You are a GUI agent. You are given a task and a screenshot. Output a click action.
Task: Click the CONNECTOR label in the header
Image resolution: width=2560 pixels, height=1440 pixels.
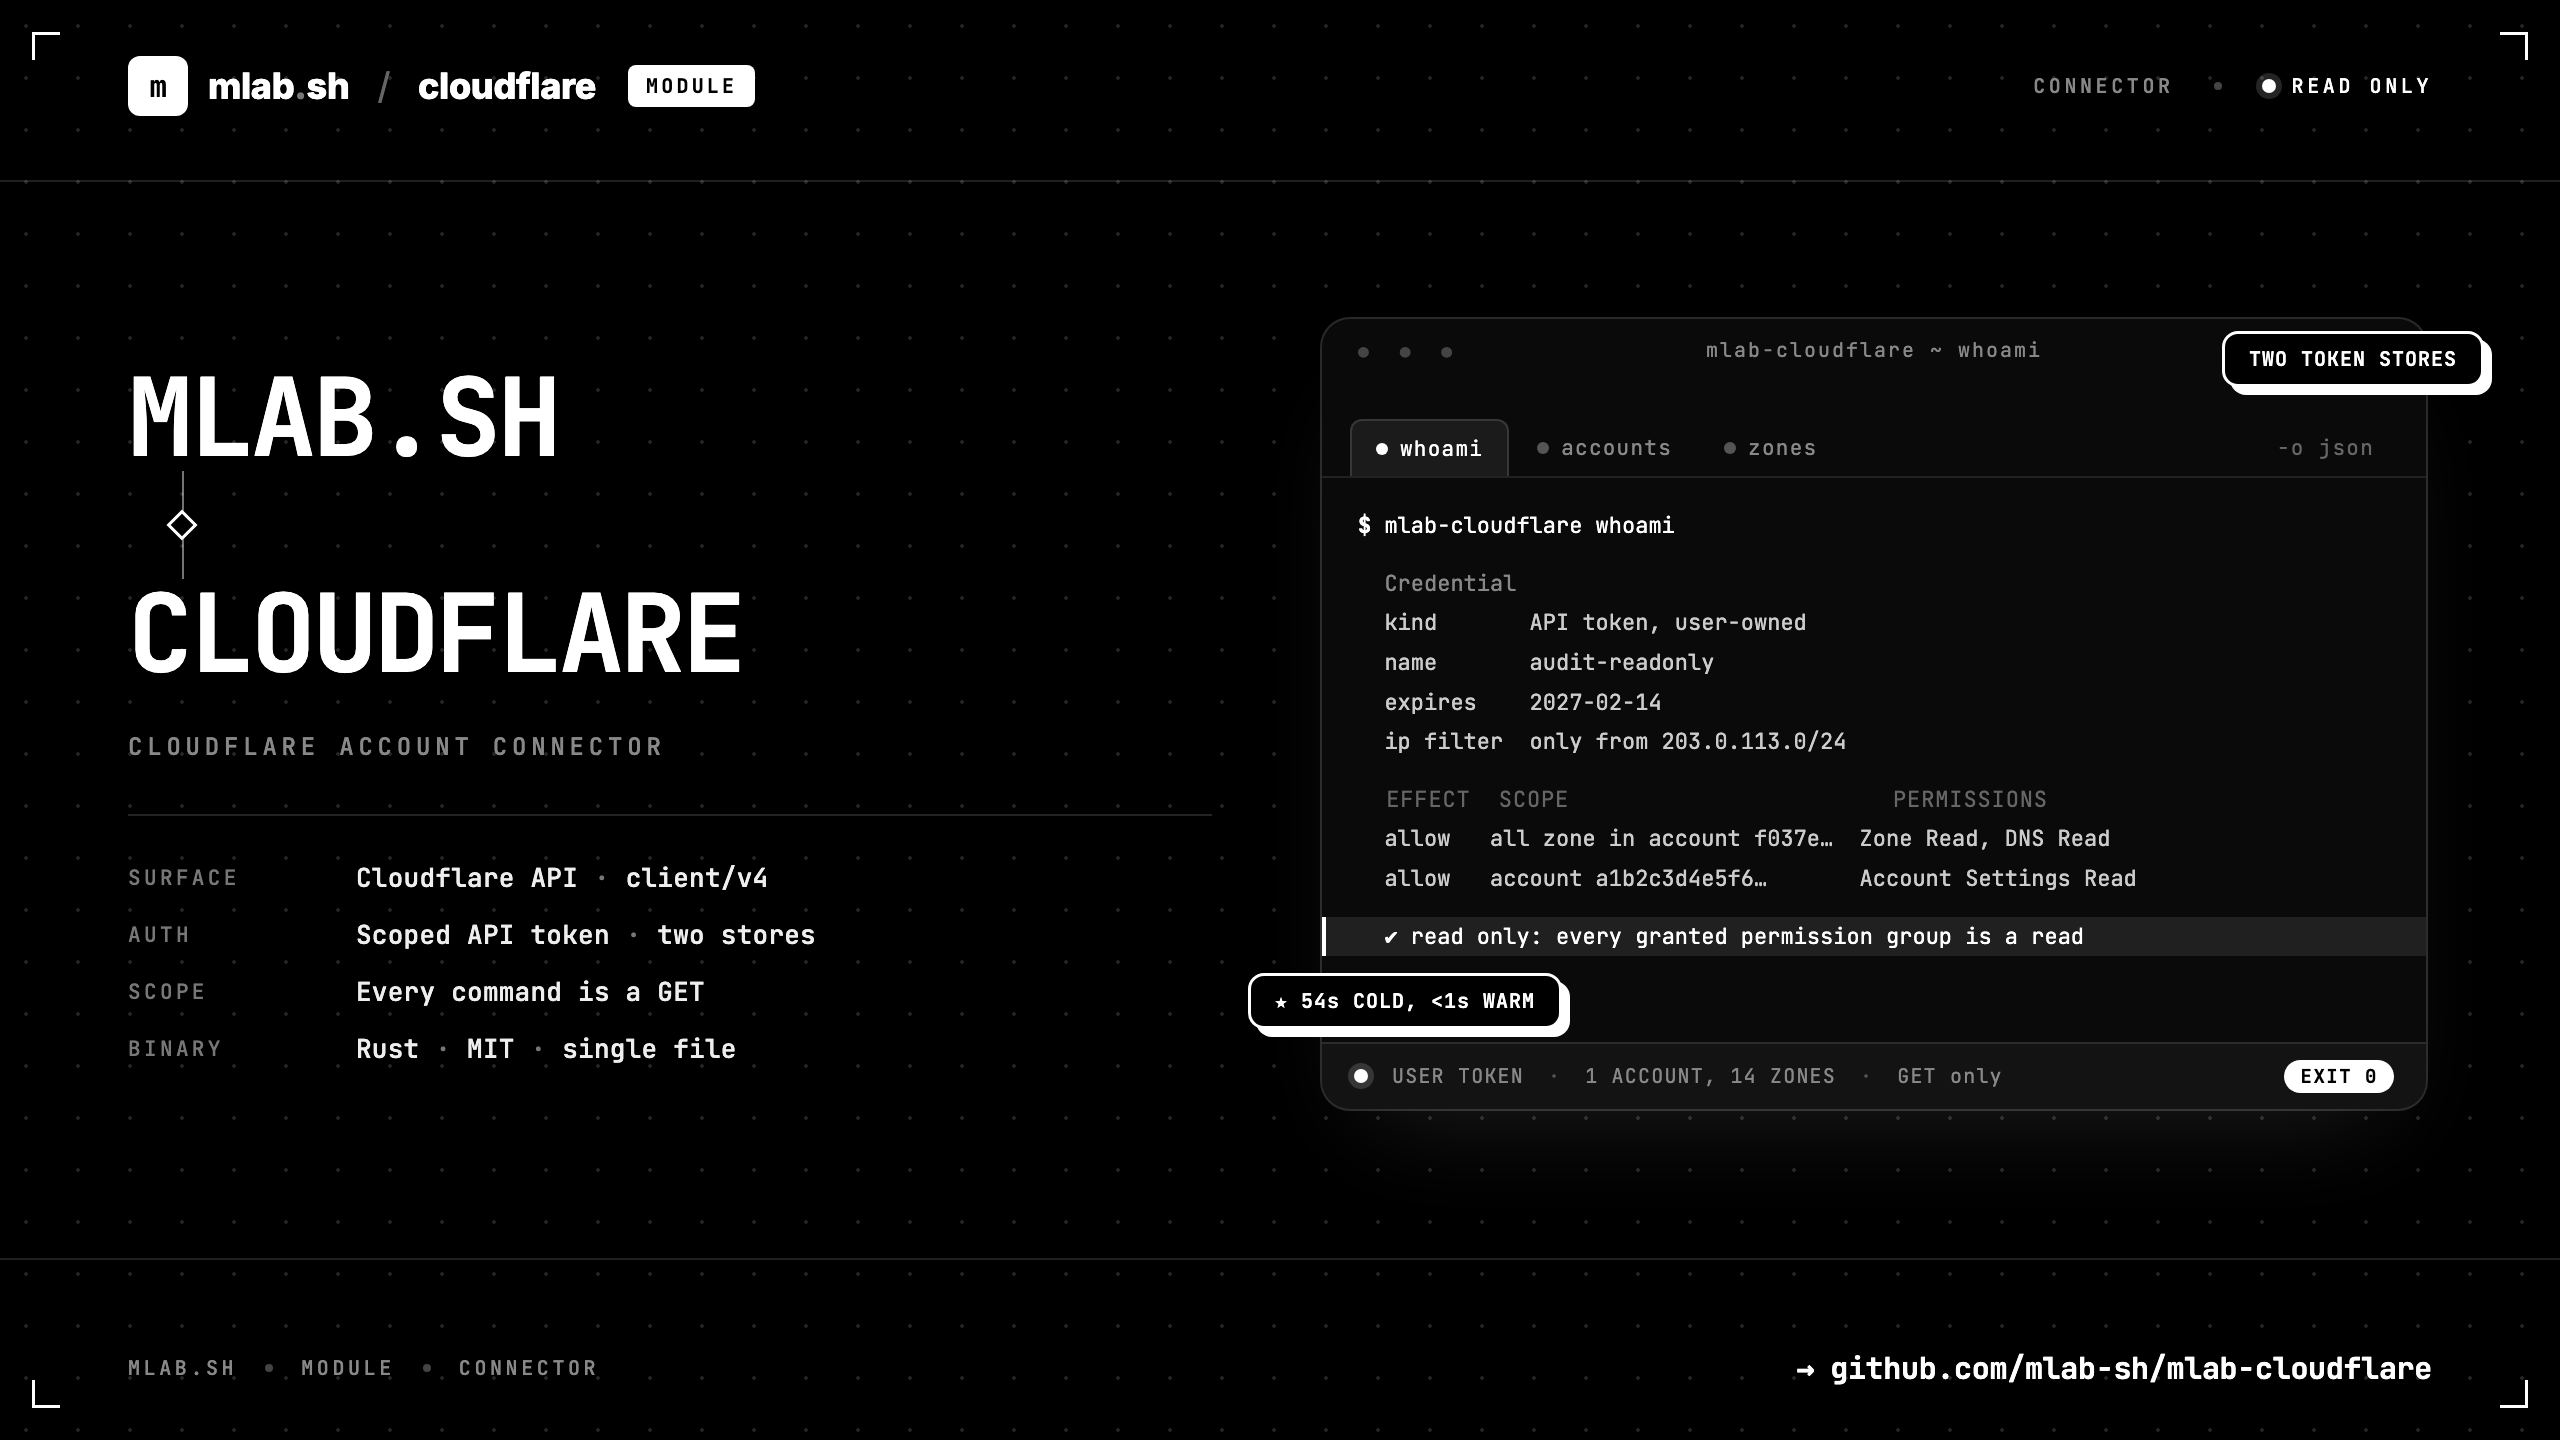click(2102, 86)
